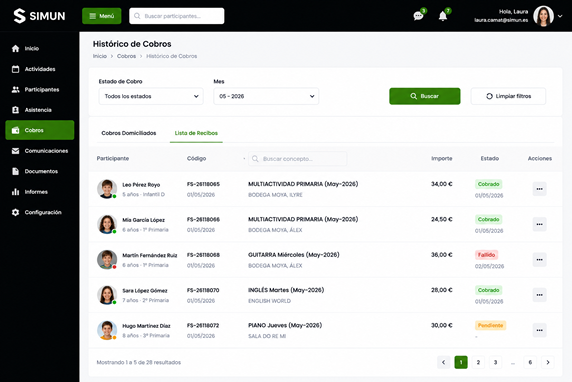The height and width of the screenshot is (382, 572).
Task: Open the green Menú button
Action: 102,16
